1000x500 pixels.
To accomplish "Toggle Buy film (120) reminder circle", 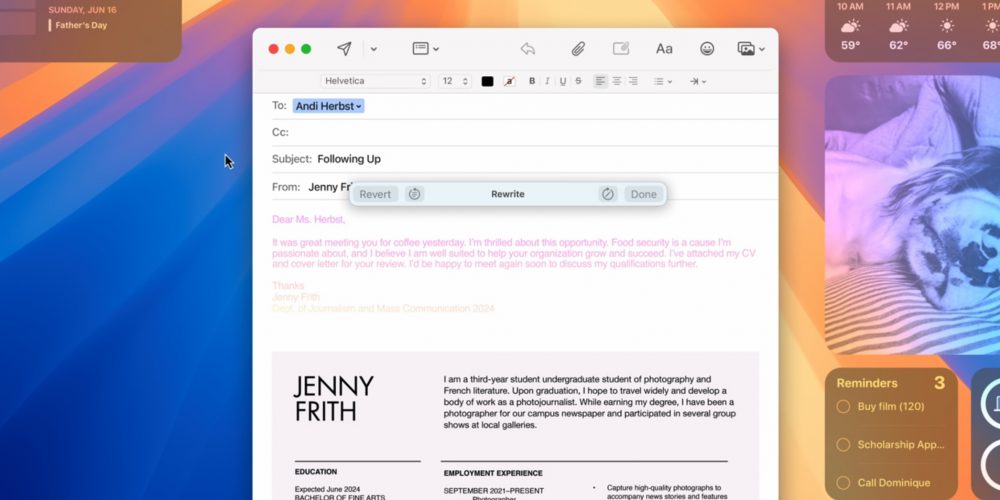I will [843, 407].
